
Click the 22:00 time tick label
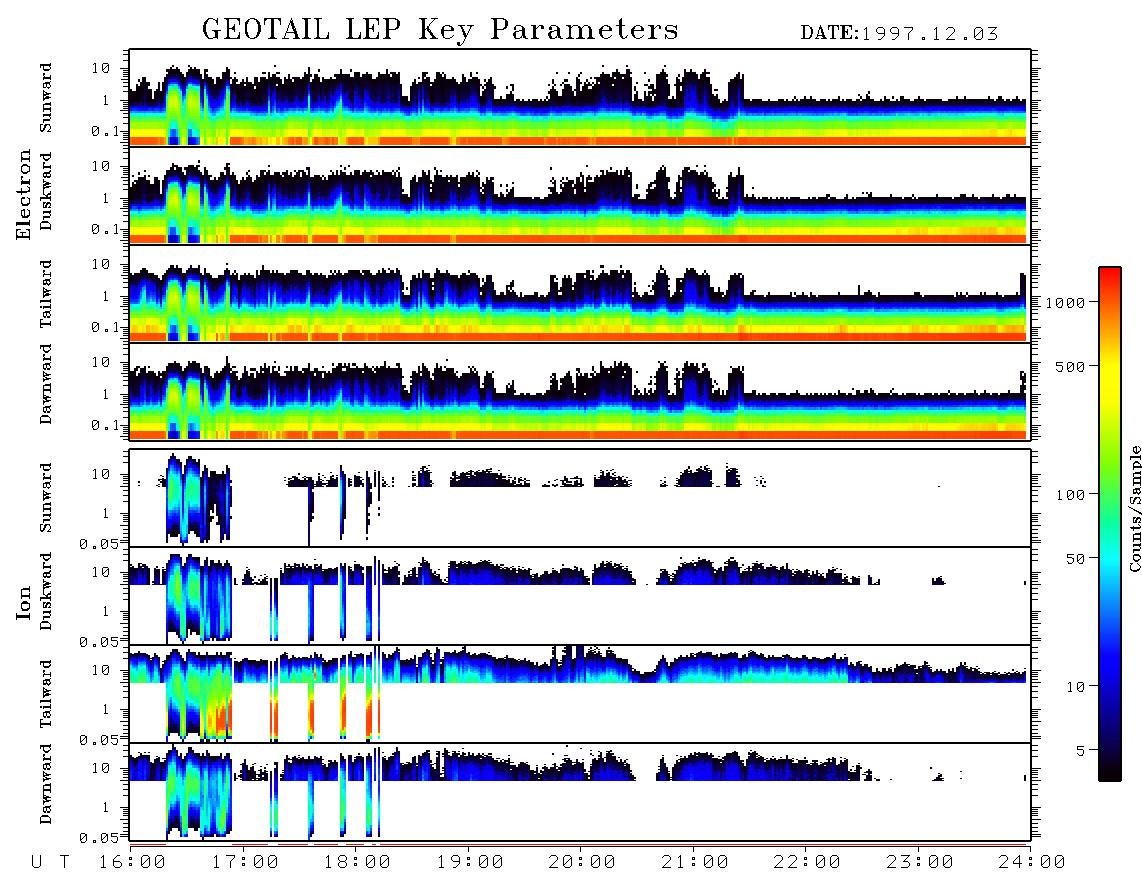pos(807,863)
